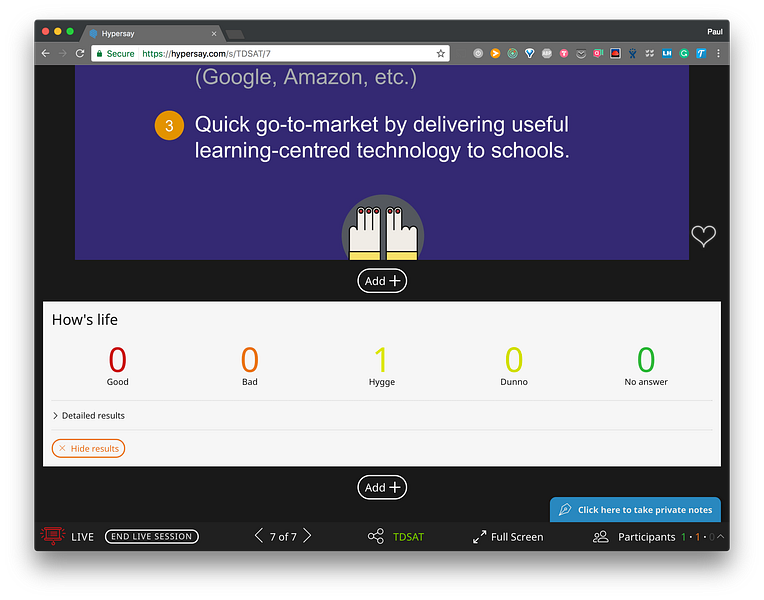The image size is (764, 600).
Task: Click the Full Screen label
Action: point(517,537)
